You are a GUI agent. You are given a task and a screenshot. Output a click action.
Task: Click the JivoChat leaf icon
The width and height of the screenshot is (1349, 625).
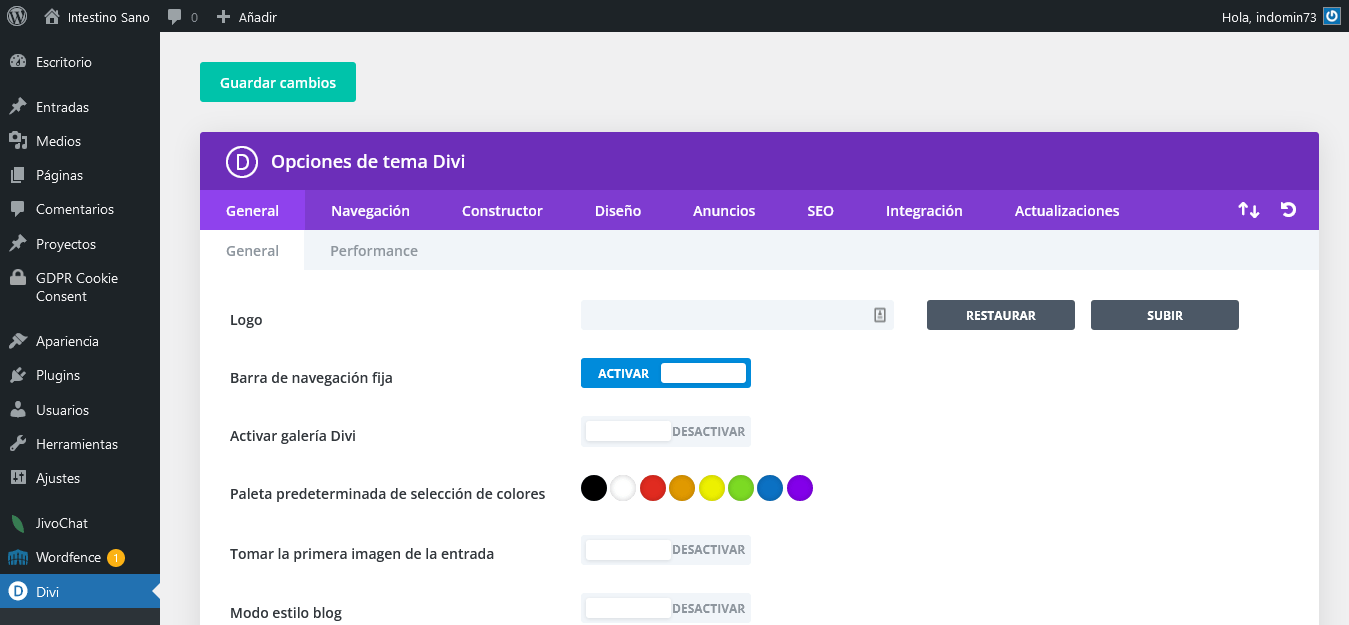[17, 523]
